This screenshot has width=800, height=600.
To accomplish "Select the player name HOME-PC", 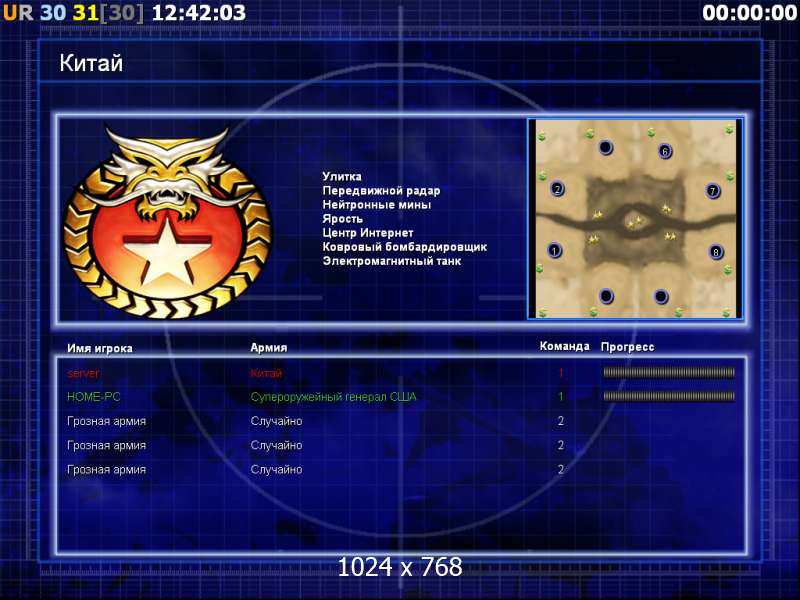I will 93,397.
